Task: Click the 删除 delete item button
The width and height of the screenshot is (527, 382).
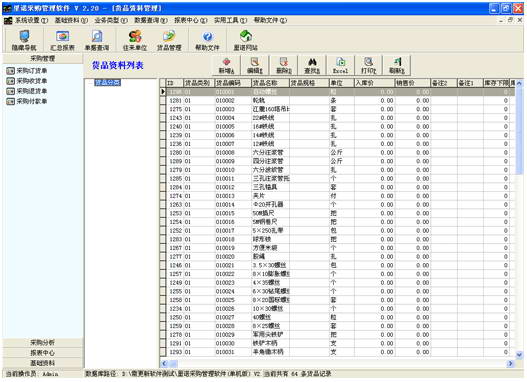Action: (284, 65)
